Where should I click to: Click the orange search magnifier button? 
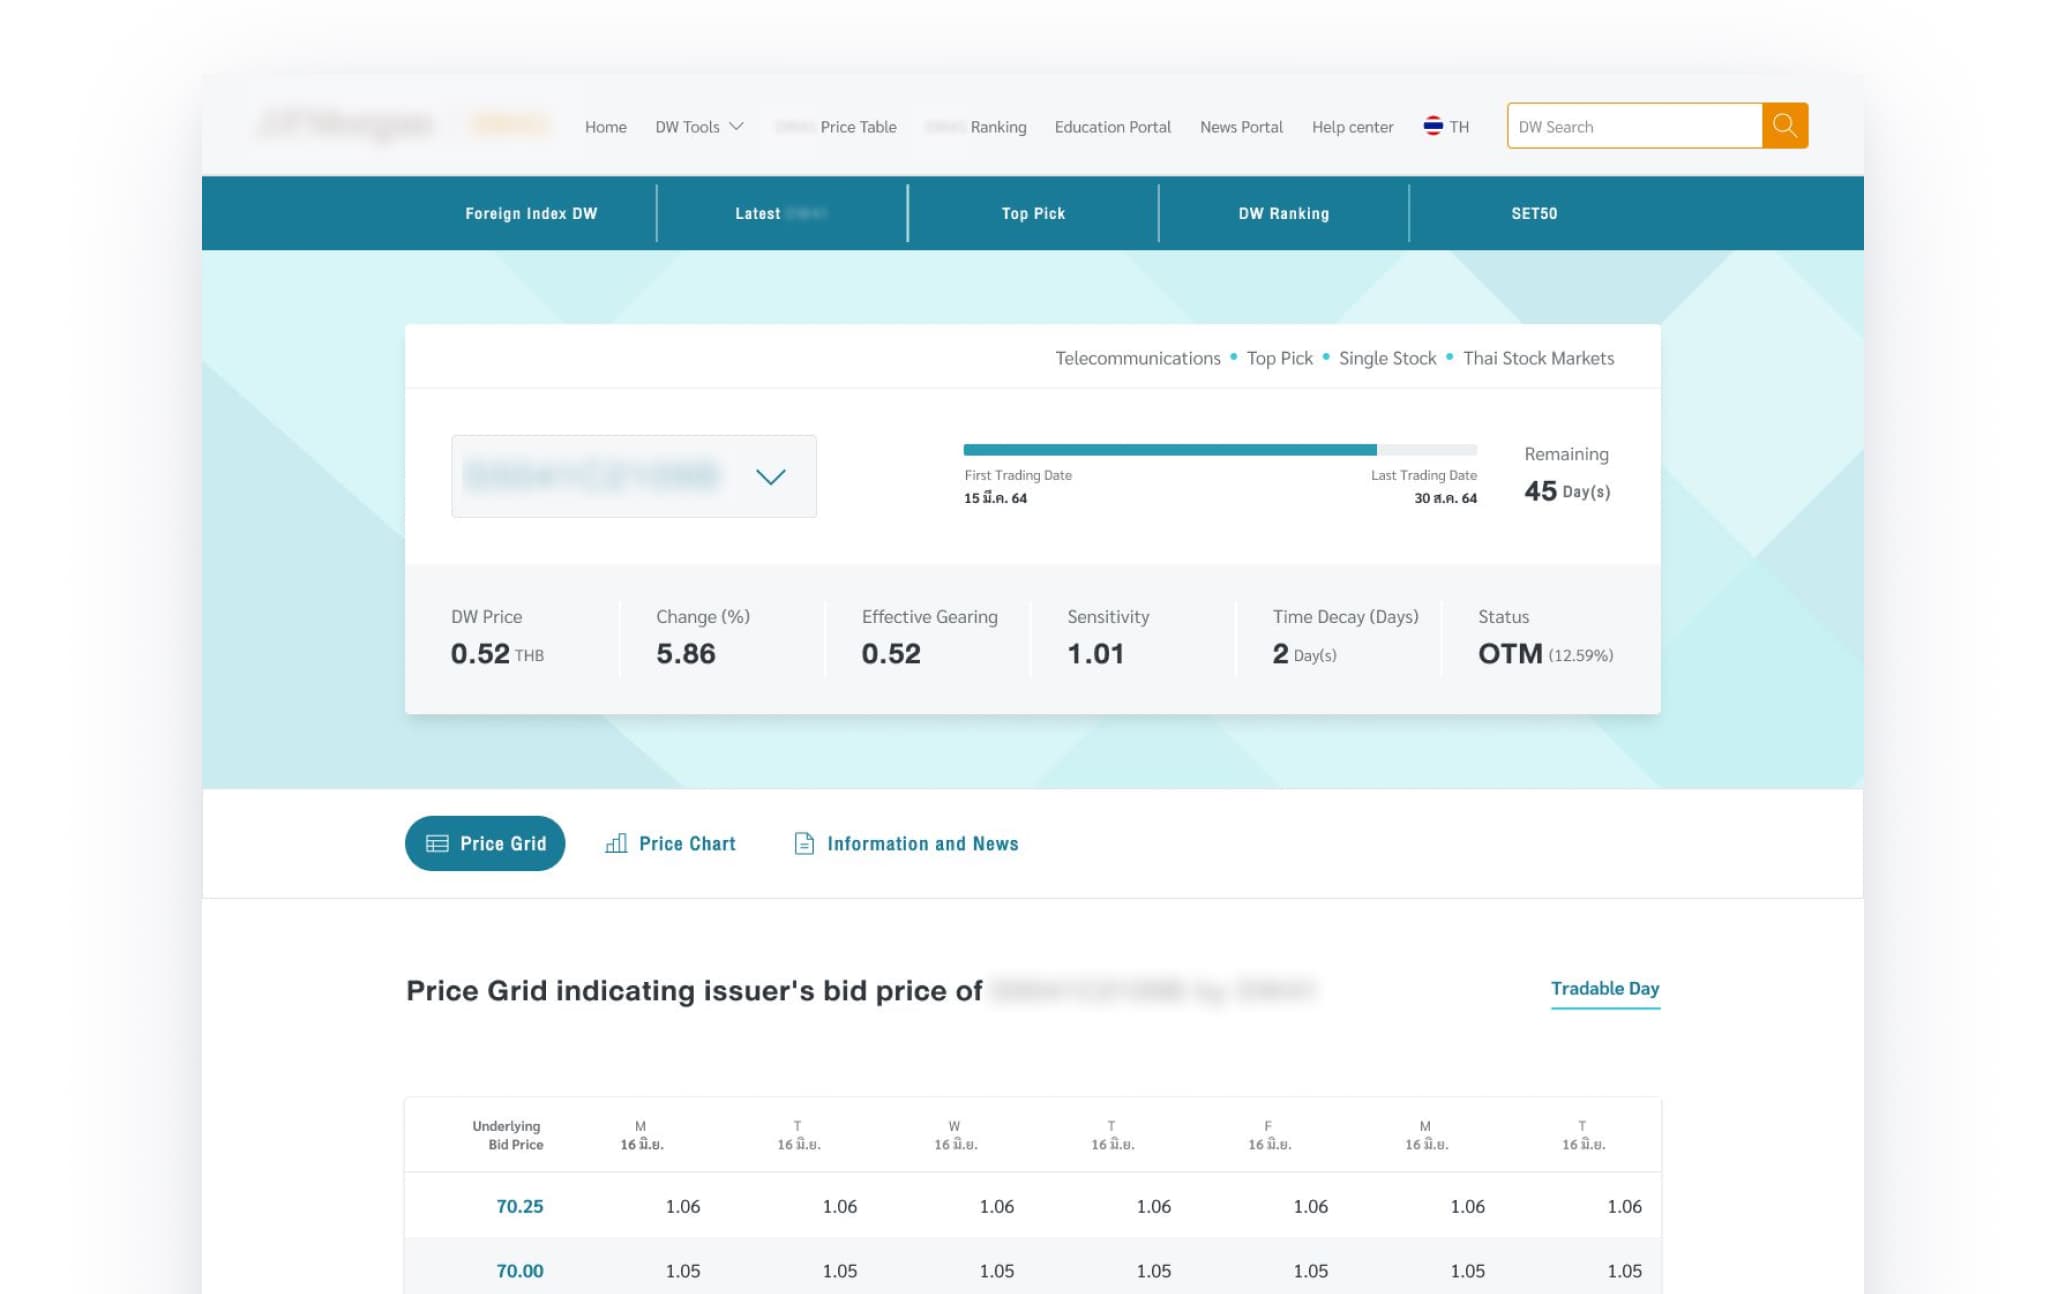(1784, 126)
